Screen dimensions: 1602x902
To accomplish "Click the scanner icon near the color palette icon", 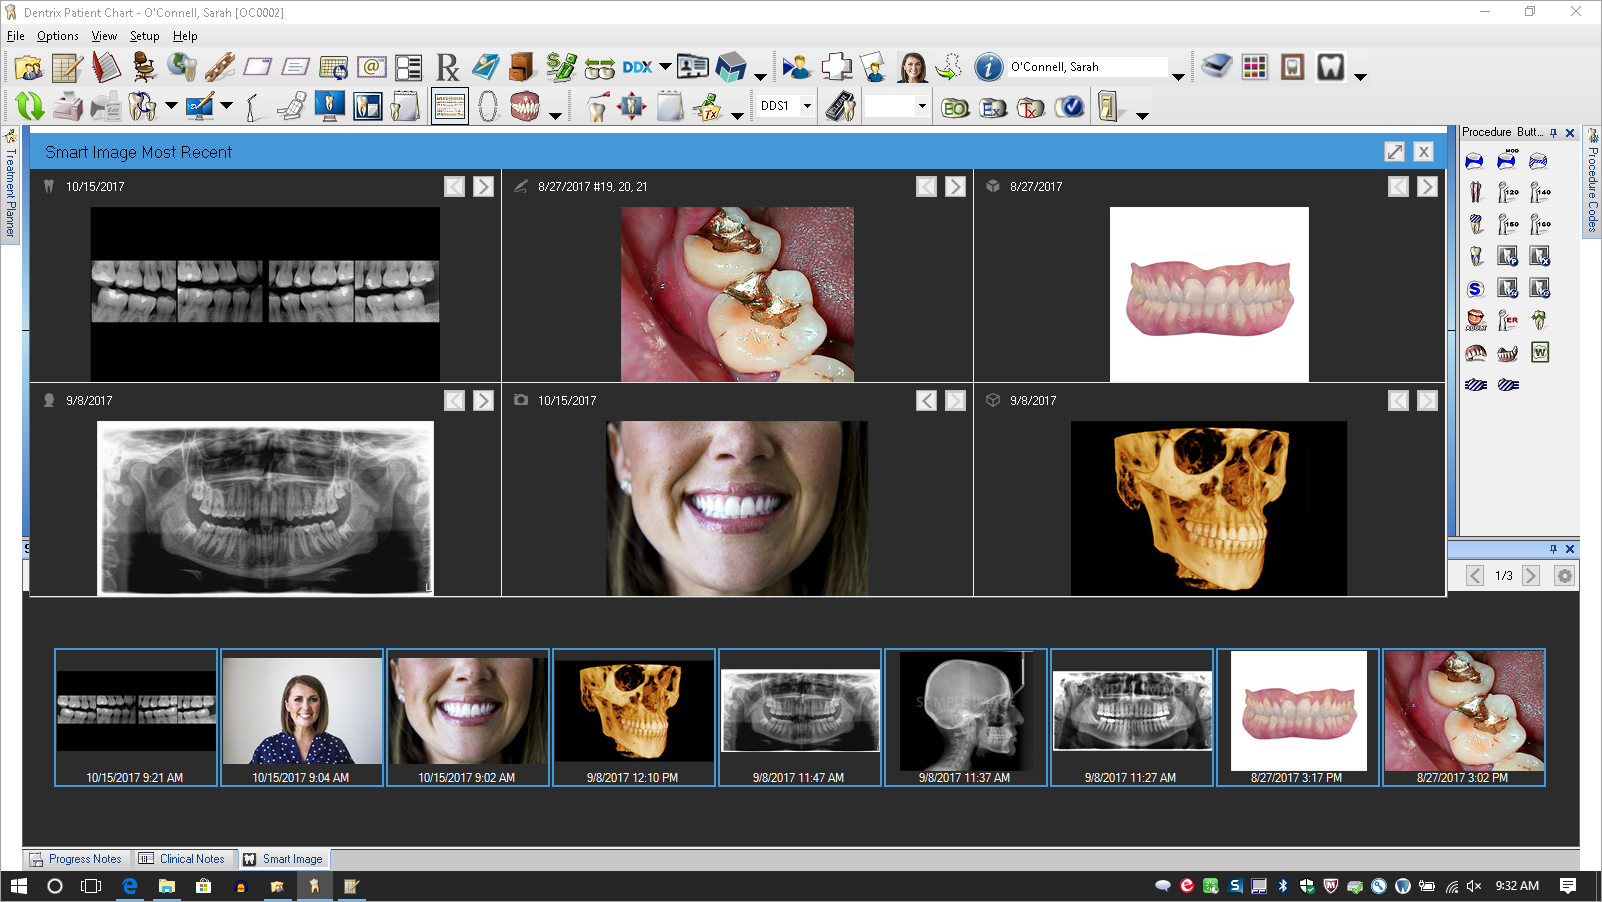I will (x=1216, y=66).
